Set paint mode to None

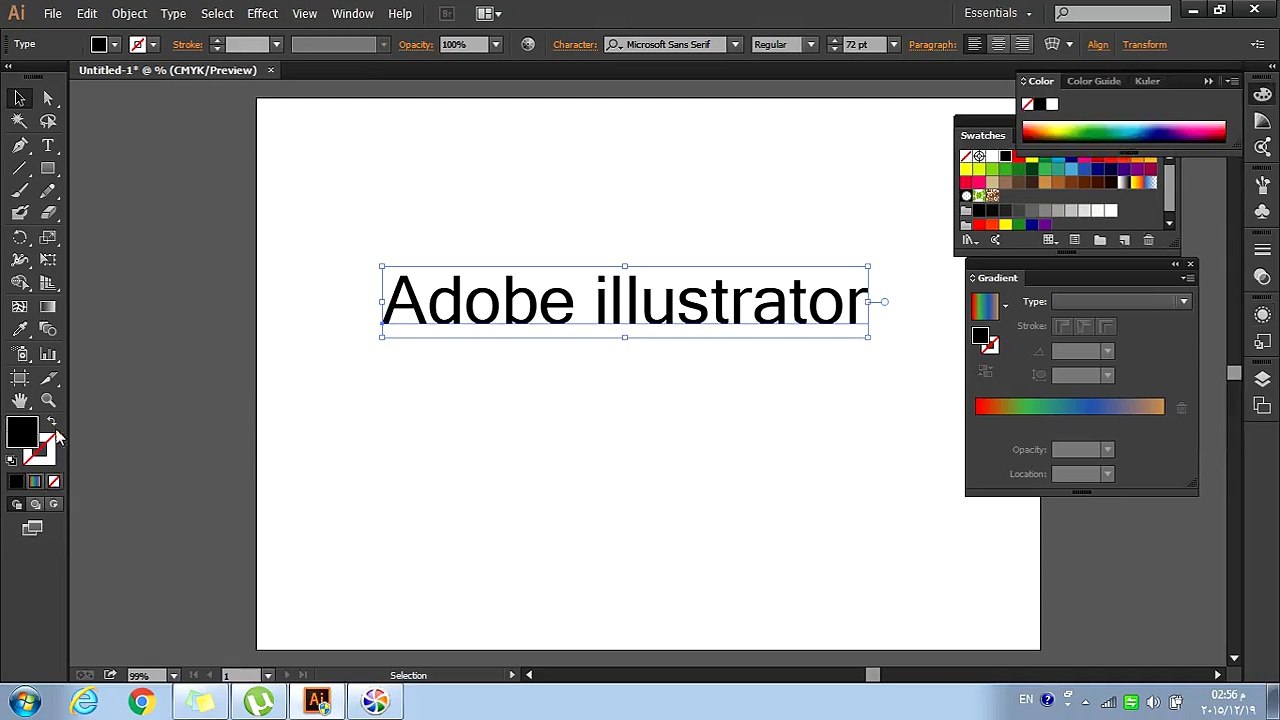click(54, 482)
